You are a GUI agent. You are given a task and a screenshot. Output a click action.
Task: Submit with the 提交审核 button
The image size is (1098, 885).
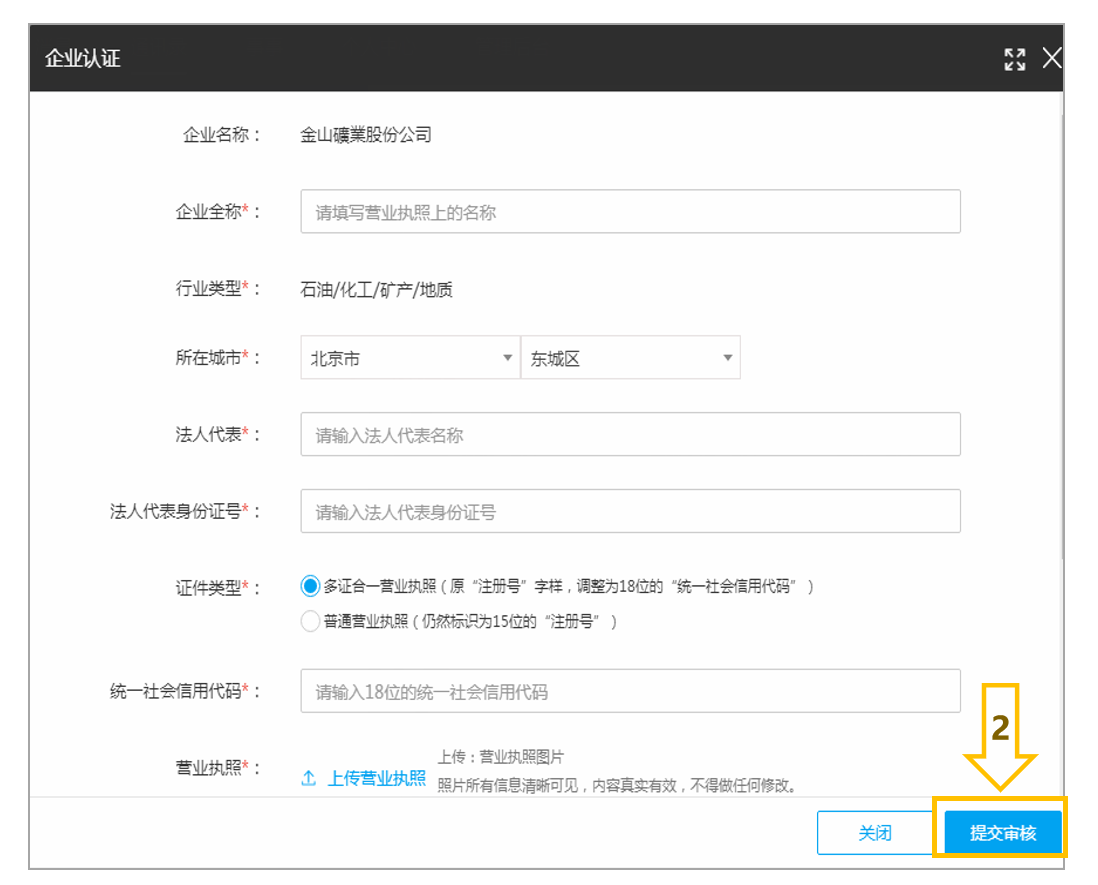pos(1002,832)
